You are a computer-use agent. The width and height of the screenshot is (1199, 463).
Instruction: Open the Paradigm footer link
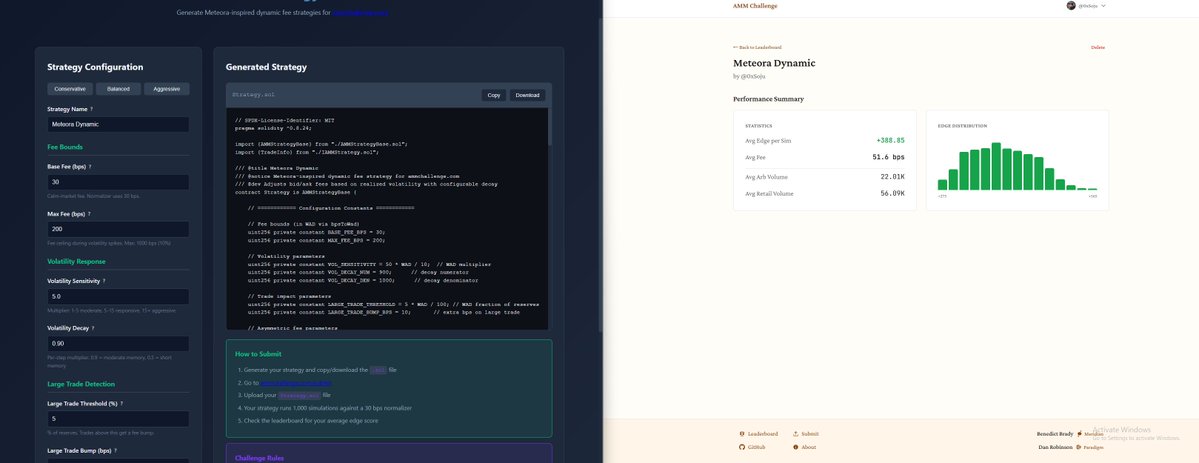point(1094,447)
